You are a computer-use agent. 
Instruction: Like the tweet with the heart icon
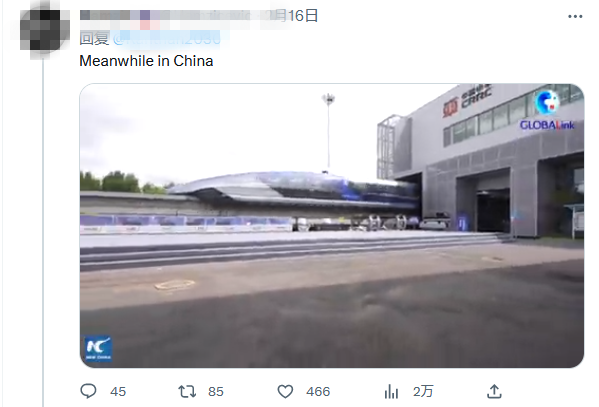(x=285, y=391)
